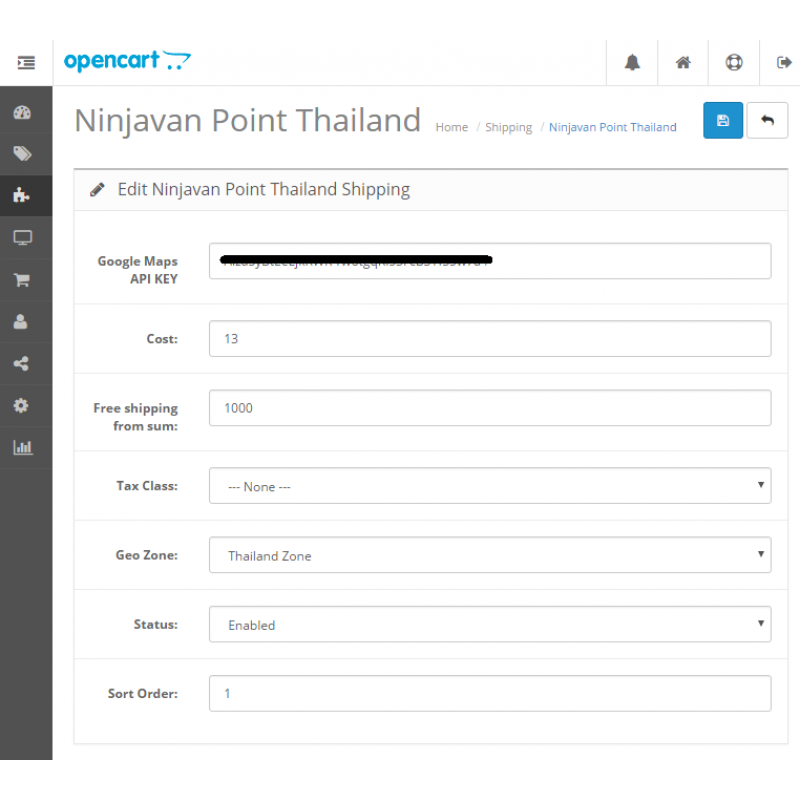Save settings with the blue save button
This screenshot has width=800, height=800.
point(723,121)
